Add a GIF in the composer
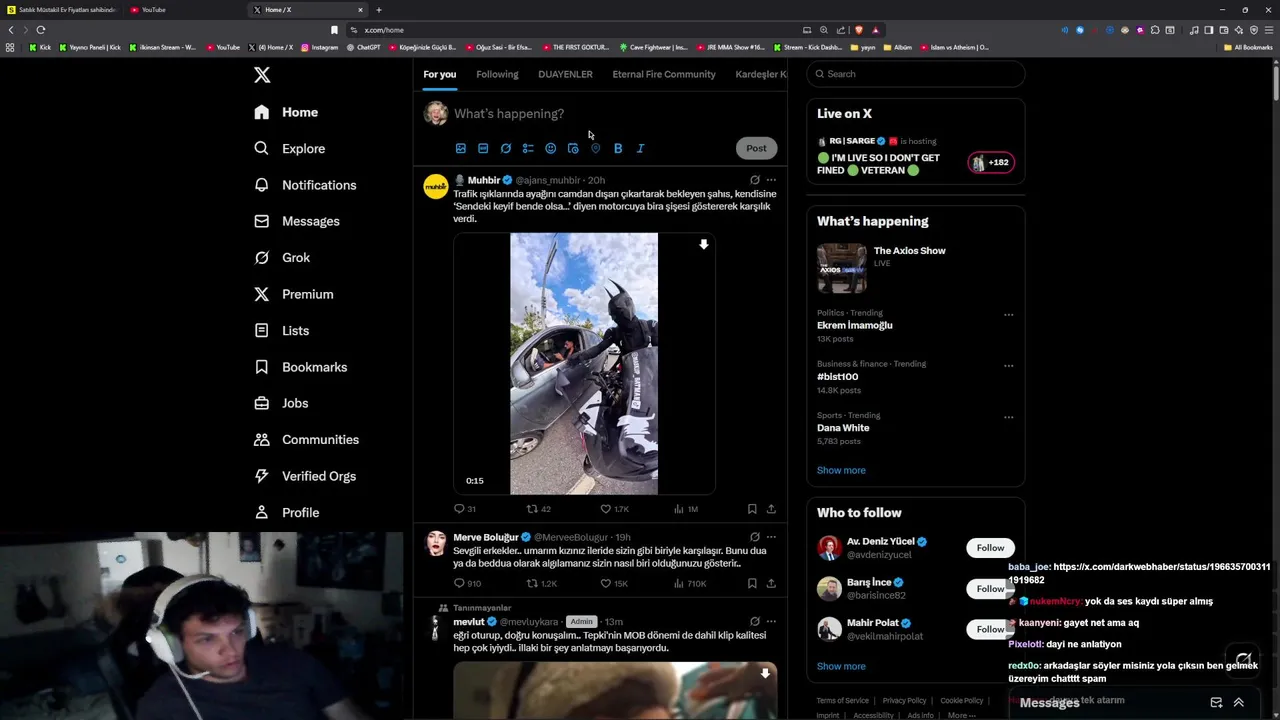 [x=483, y=148]
